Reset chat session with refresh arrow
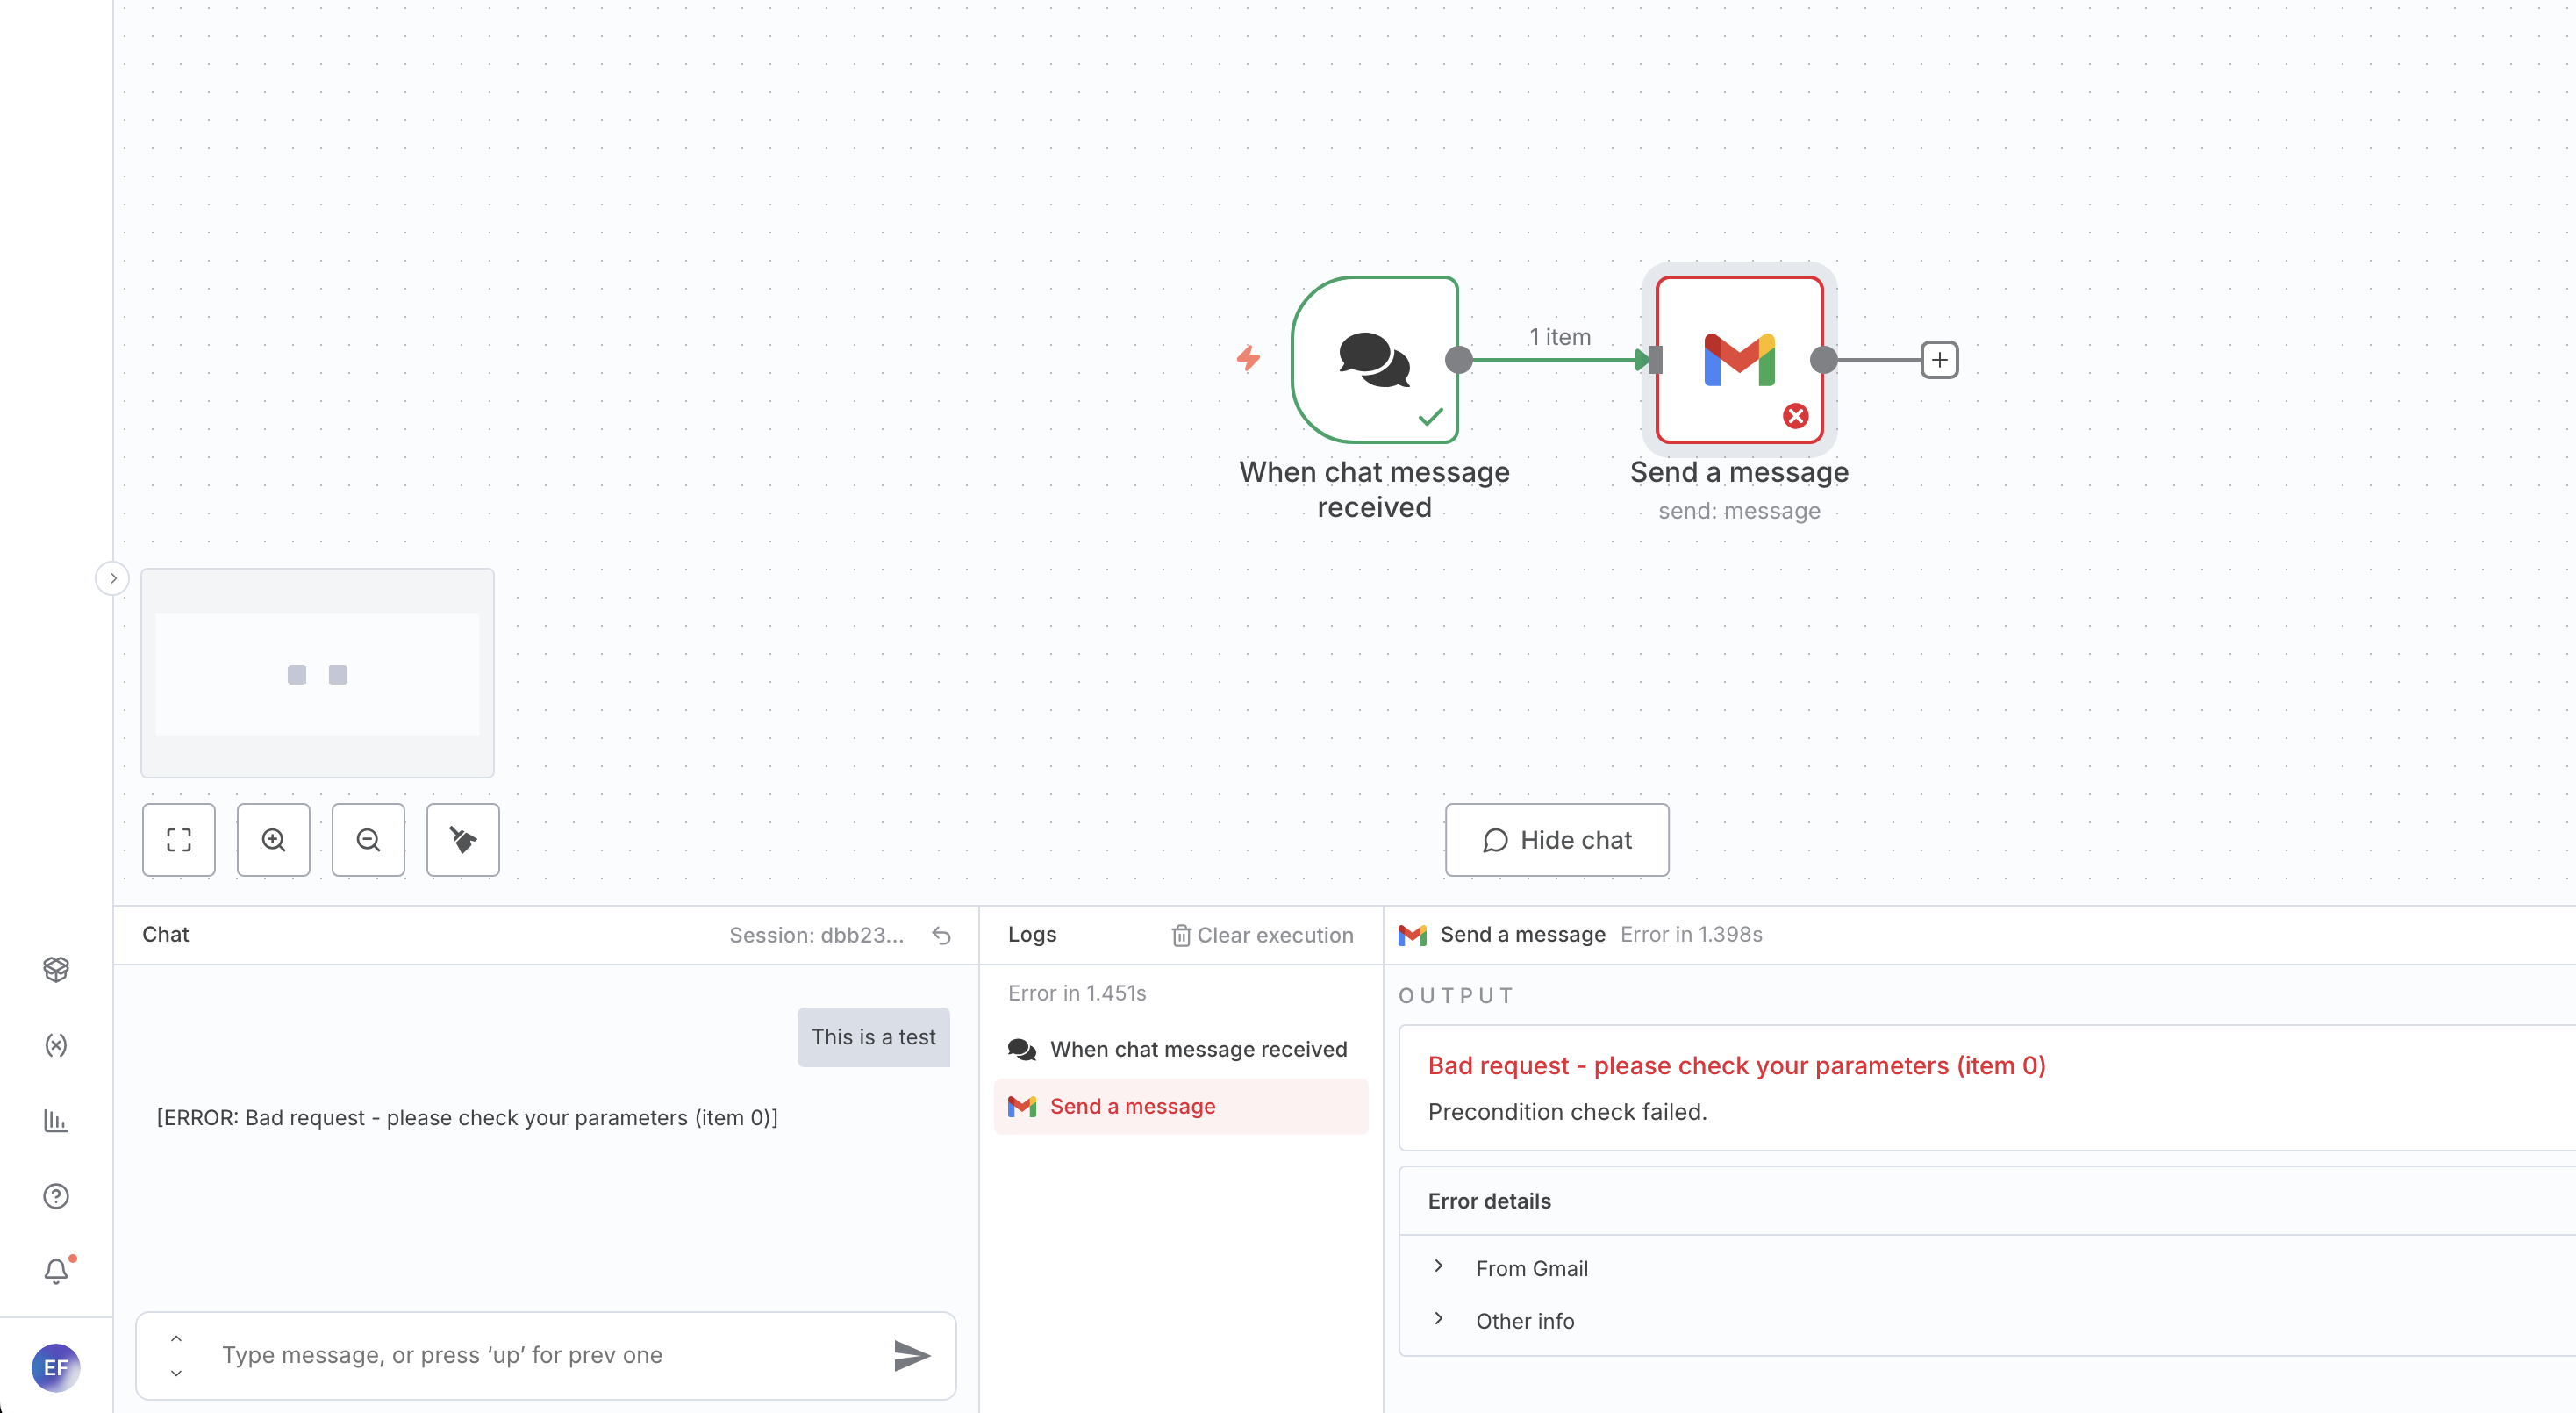The image size is (2576, 1413). coord(941,935)
